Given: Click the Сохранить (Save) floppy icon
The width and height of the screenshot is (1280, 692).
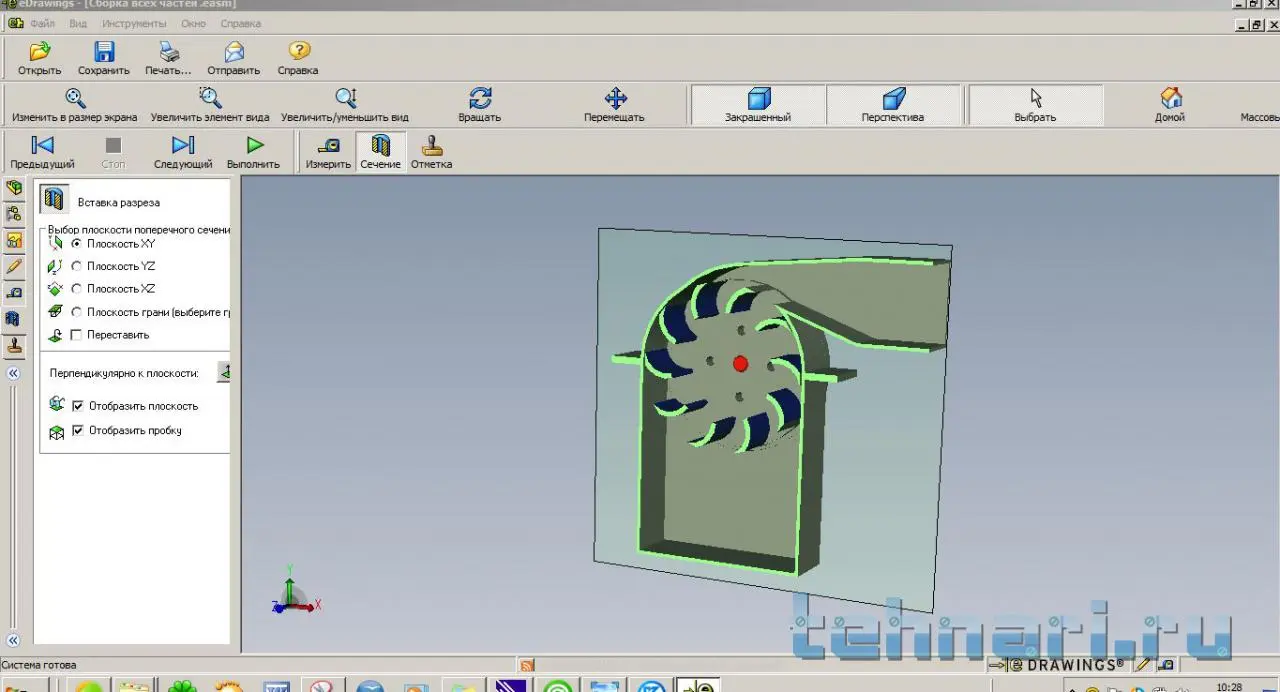Looking at the screenshot, I should coord(104,51).
